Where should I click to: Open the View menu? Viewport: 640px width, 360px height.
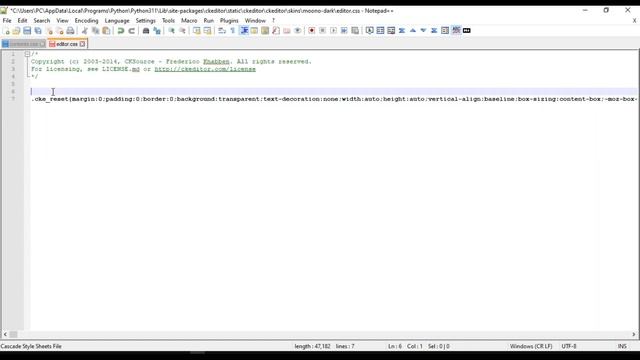[62, 20]
